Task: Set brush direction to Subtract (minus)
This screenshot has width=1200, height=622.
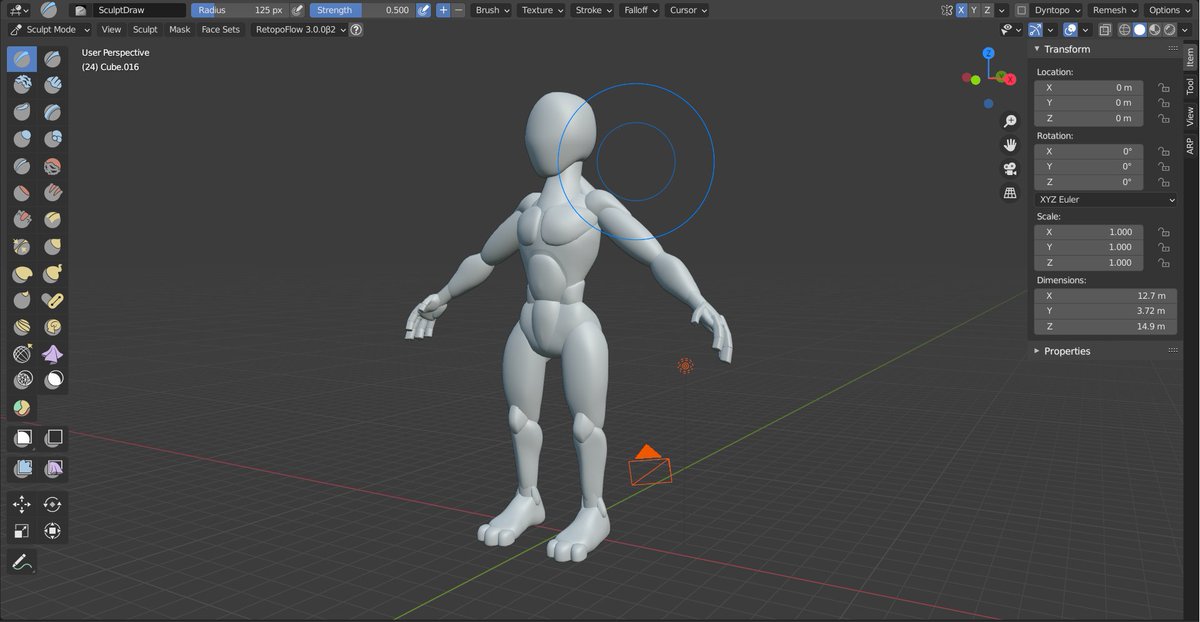Action: (458, 10)
